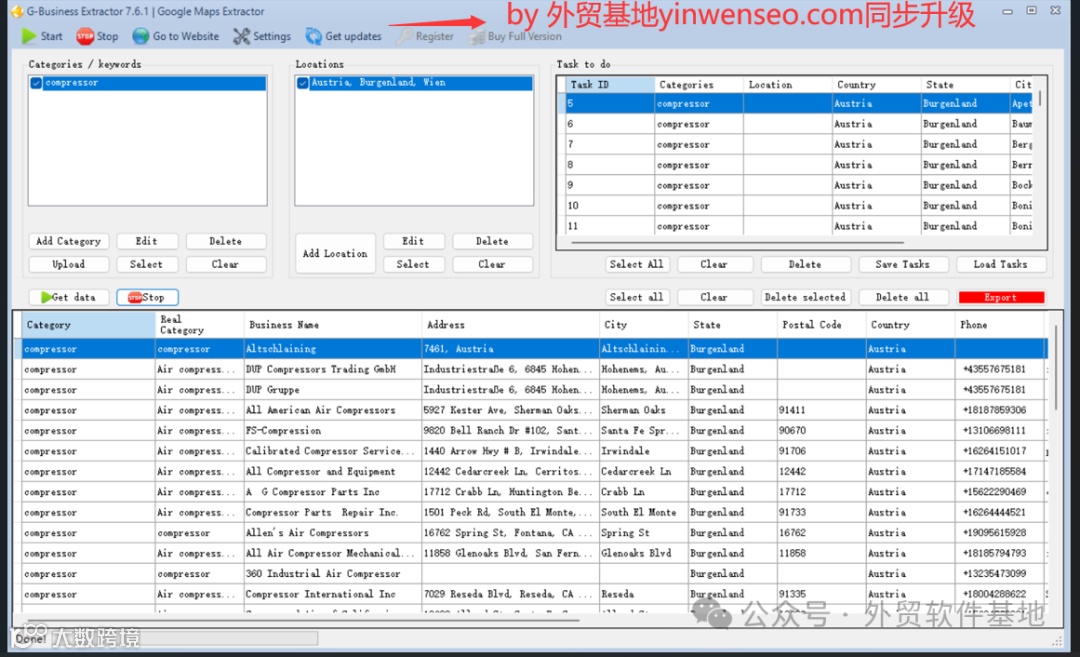Click the Buy Full Version icon
This screenshot has height=657, width=1080.
pos(477,36)
